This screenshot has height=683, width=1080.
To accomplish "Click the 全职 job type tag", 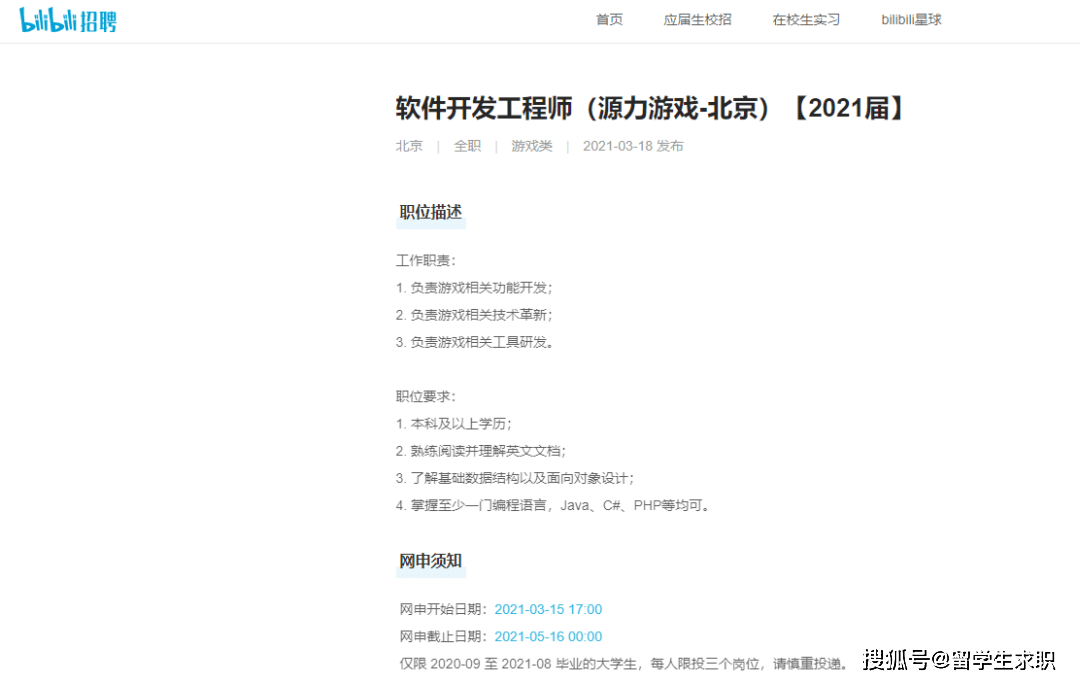I will (x=467, y=146).
